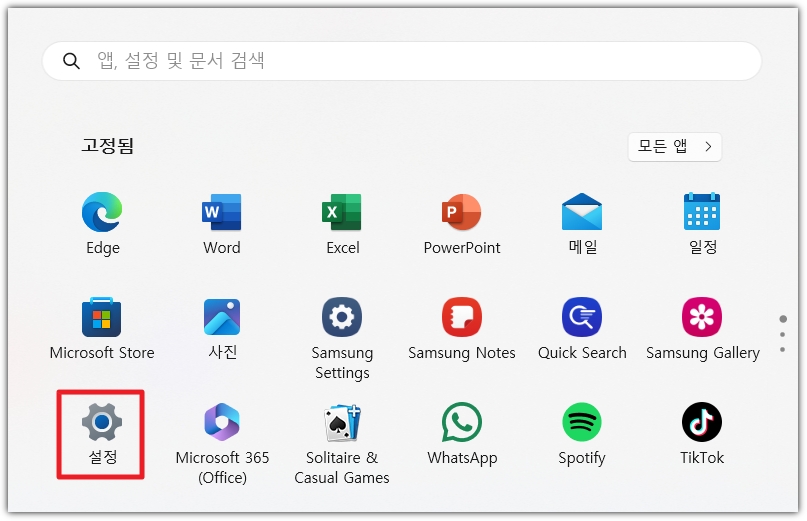
Task: Launch Samsung Gallery
Action: pyautogui.click(x=702, y=317)
